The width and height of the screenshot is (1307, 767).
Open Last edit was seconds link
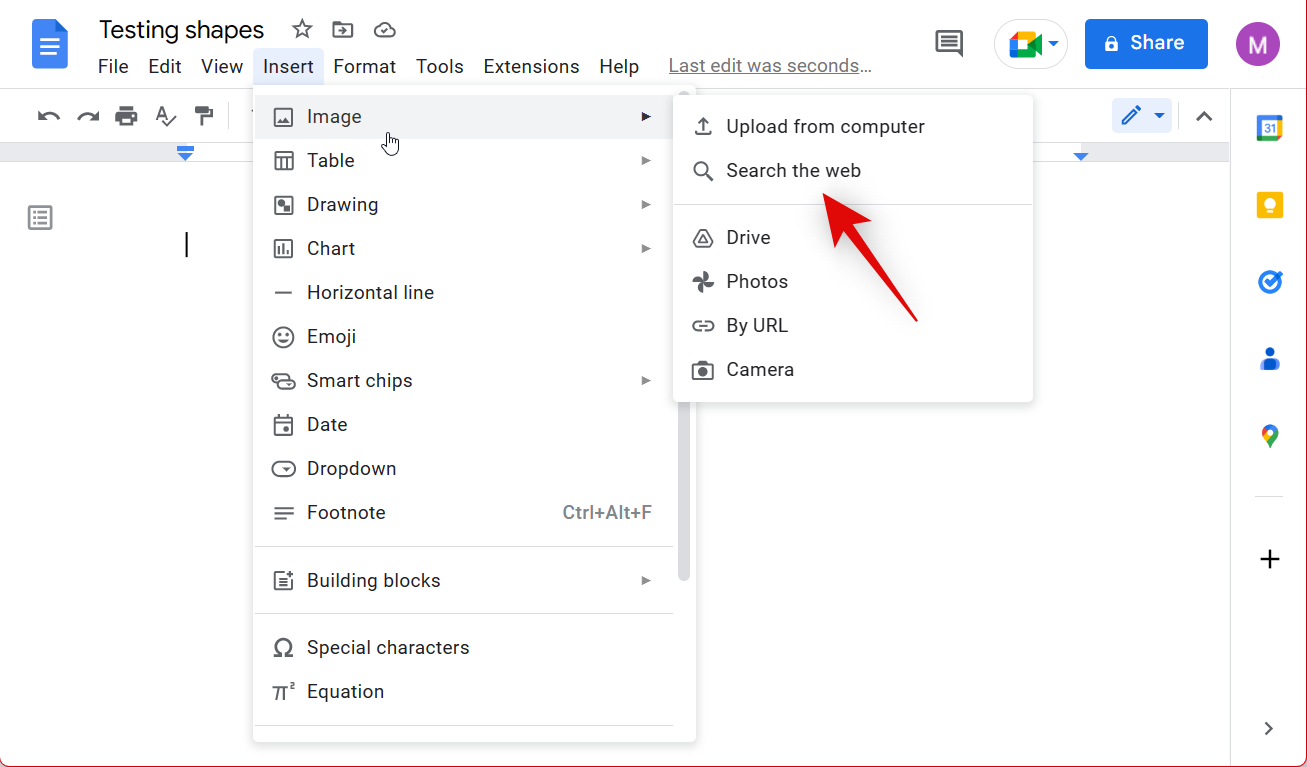(x=770, y=66)
